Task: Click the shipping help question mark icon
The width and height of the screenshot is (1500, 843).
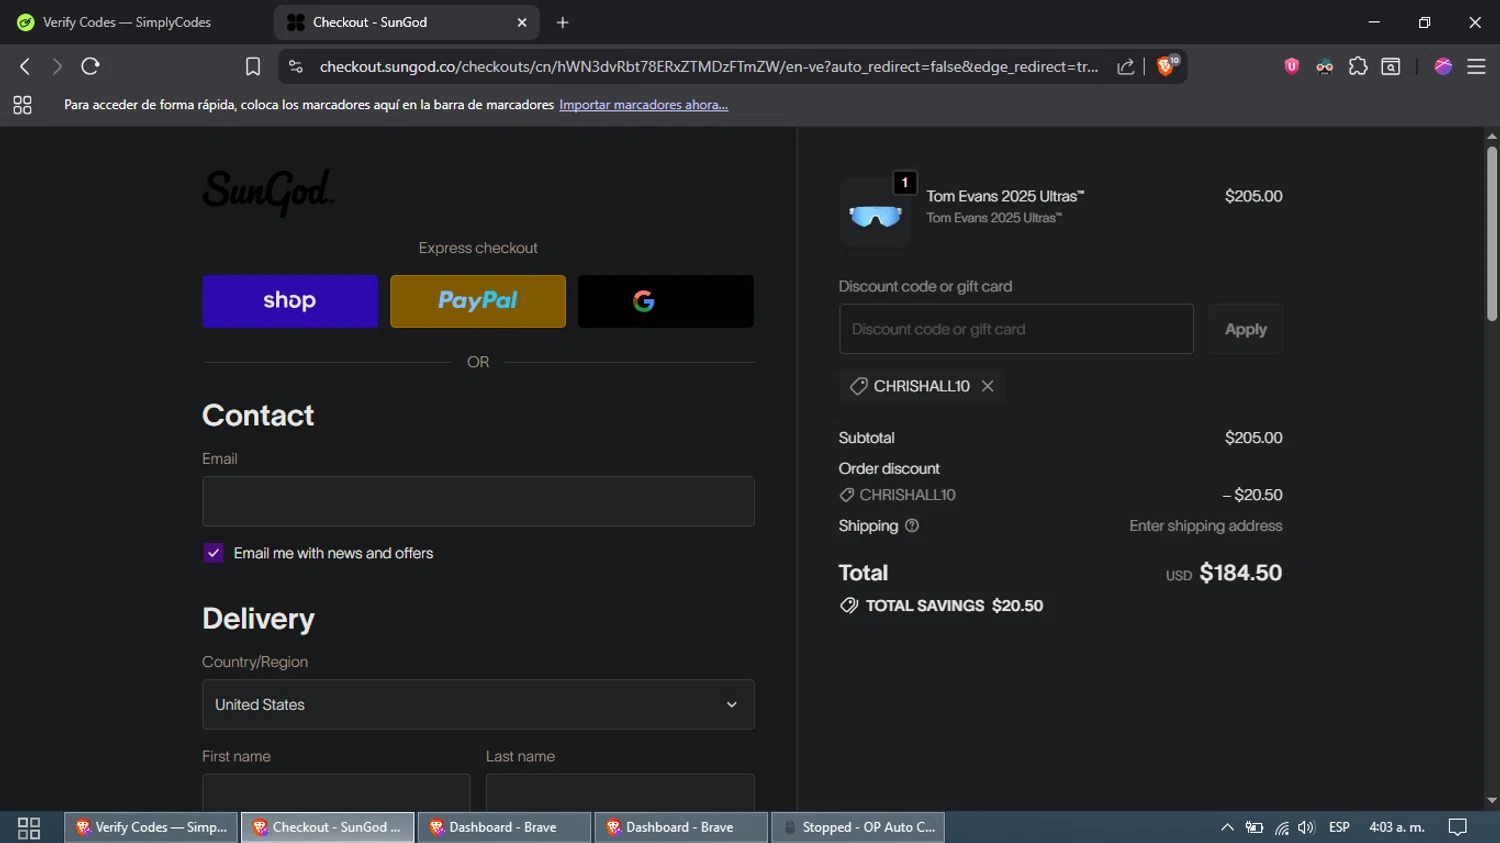Action: [912, 526]
